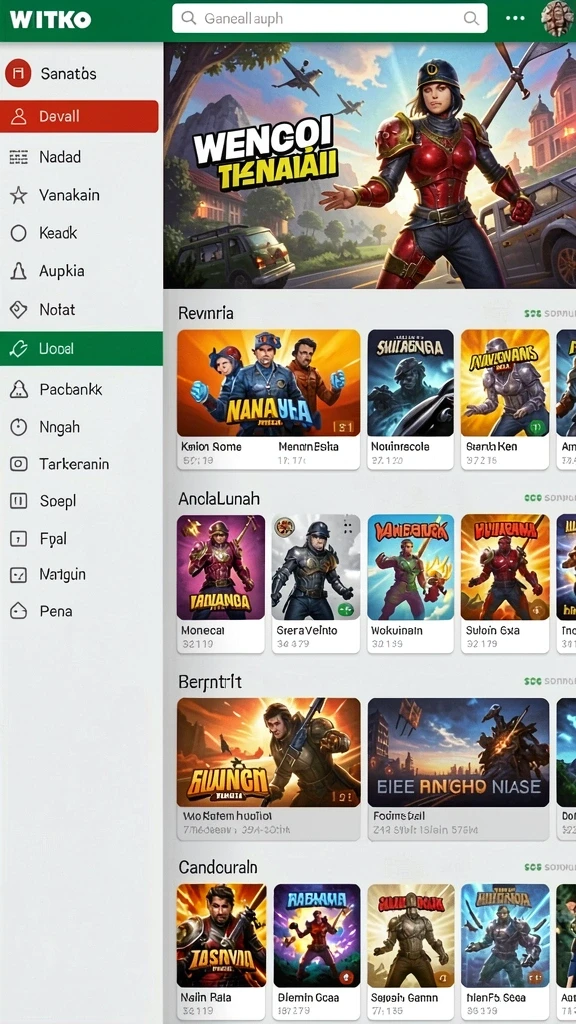
Task: Click the WITKO logo
Action: (50, 19)
